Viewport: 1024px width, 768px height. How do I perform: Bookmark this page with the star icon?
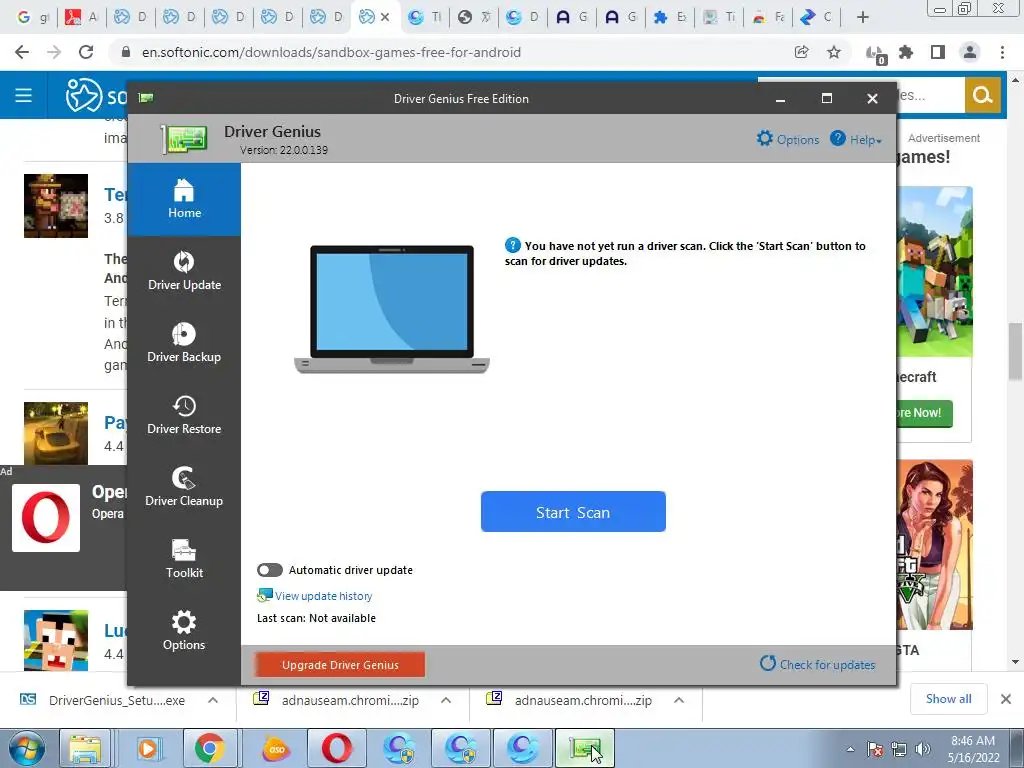[x=834, y=52]
